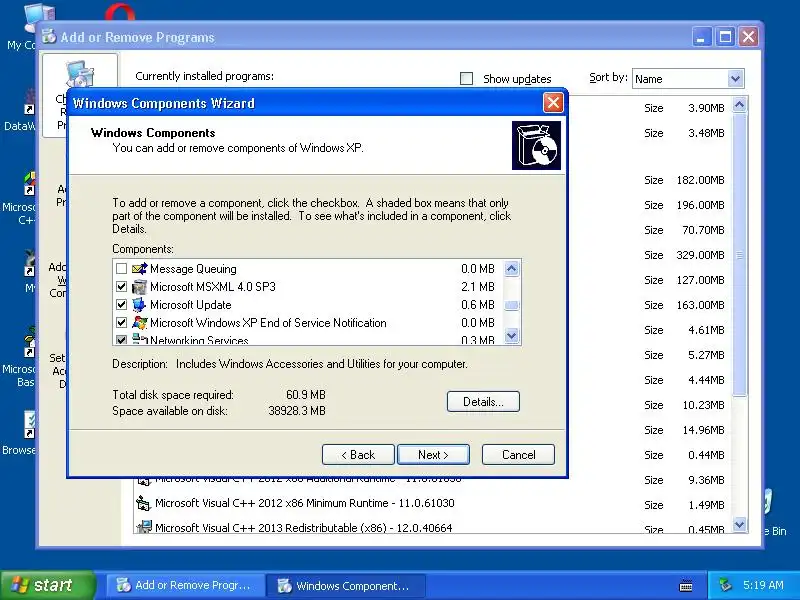Screen dimensions: 800x600
Task: Click the system tray security icon
Action: (725, 585)
